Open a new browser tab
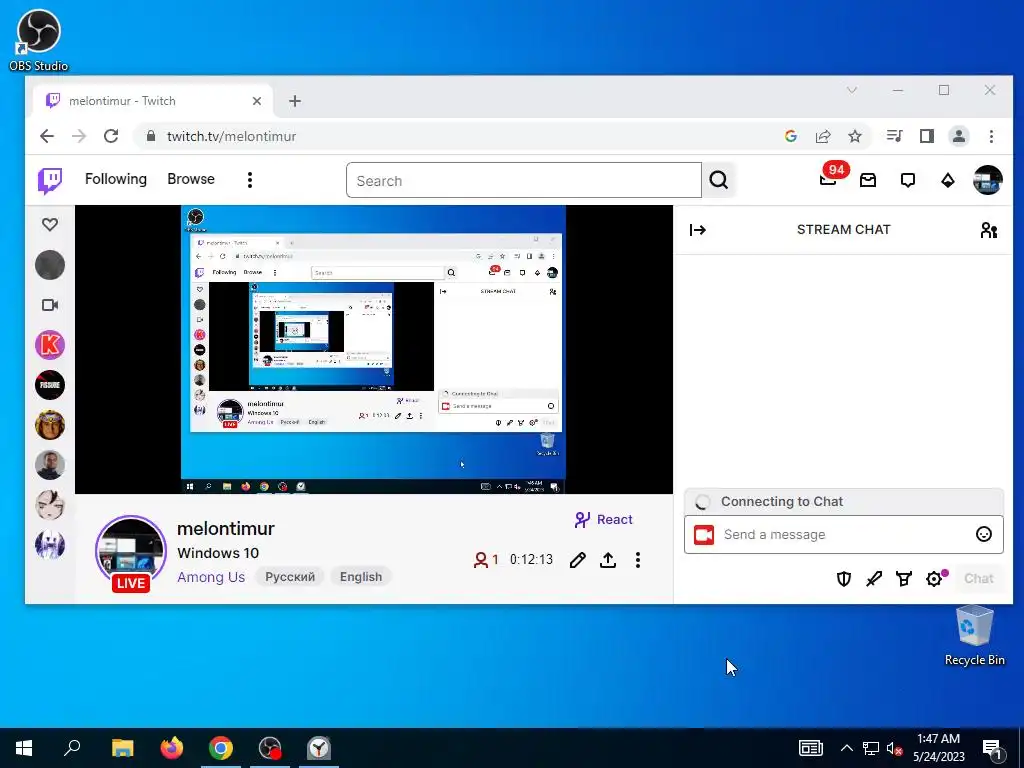 (295, 101)
